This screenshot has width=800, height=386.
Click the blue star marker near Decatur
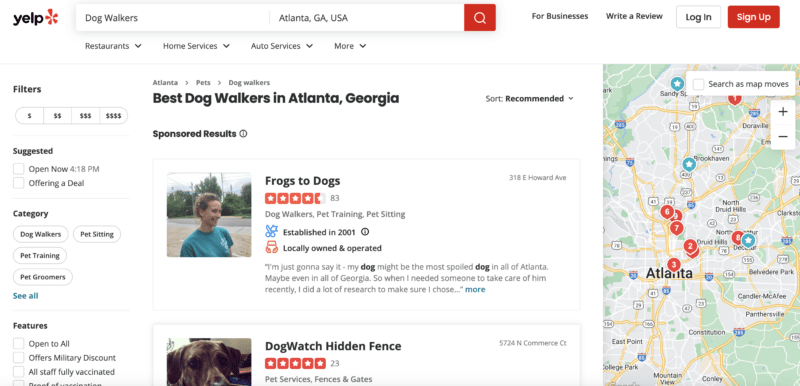pos(748,240)
